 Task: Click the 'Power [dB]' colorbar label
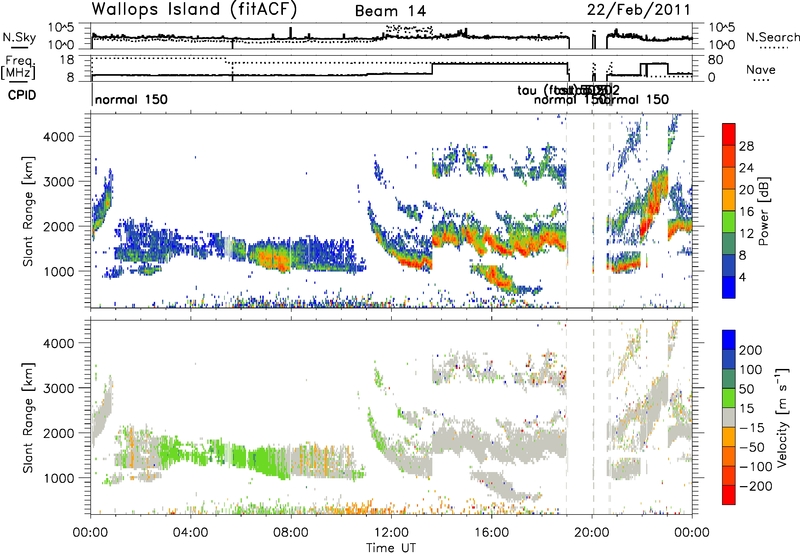(x=764, y=211)
